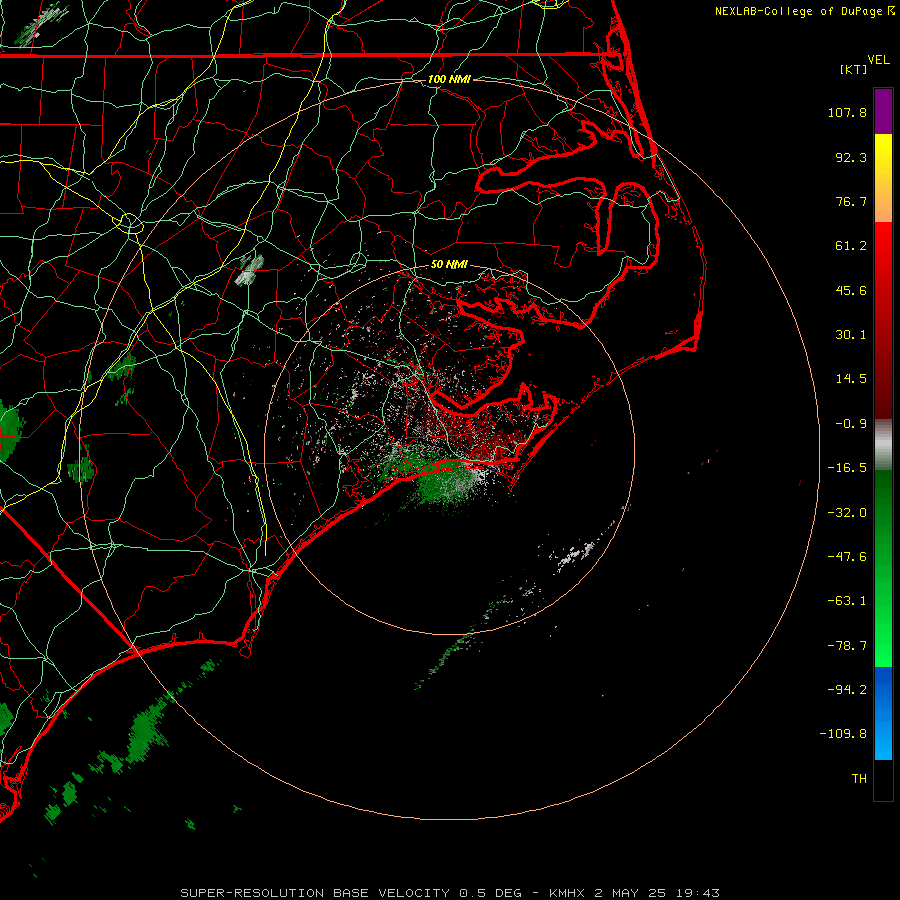Click the 100 NMI range ring label
This screenshot has height=900, width=900.
point(449,79)
